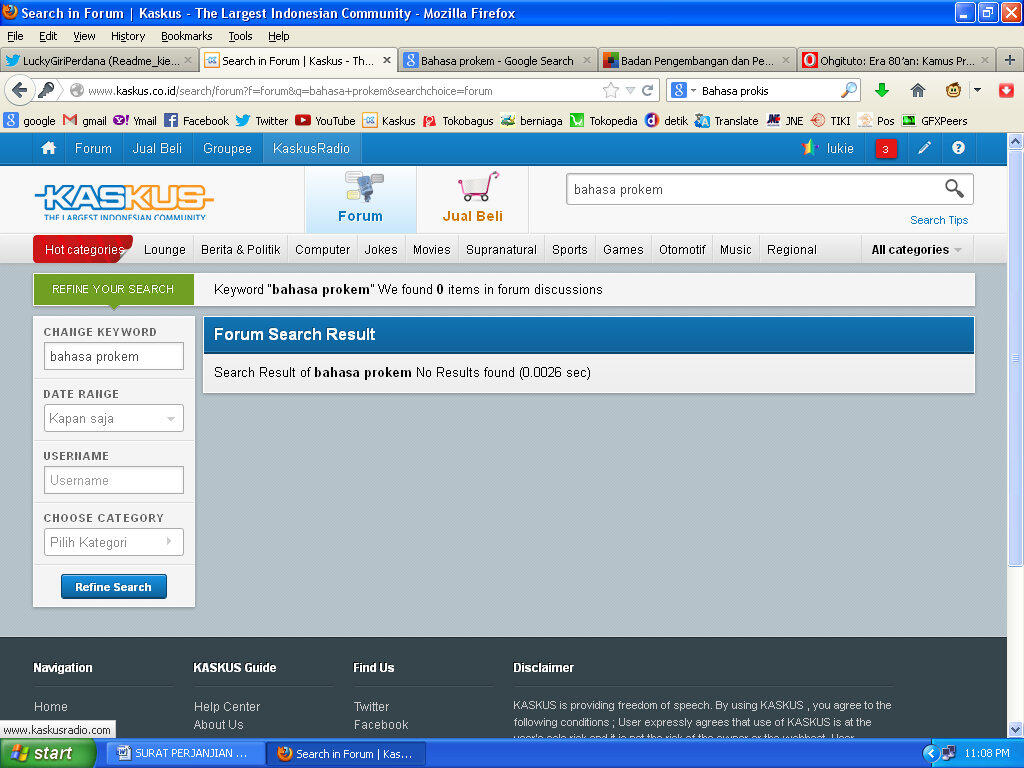Click the Change Keyword input field
The image size is (1024, 768).
[114, 357]
